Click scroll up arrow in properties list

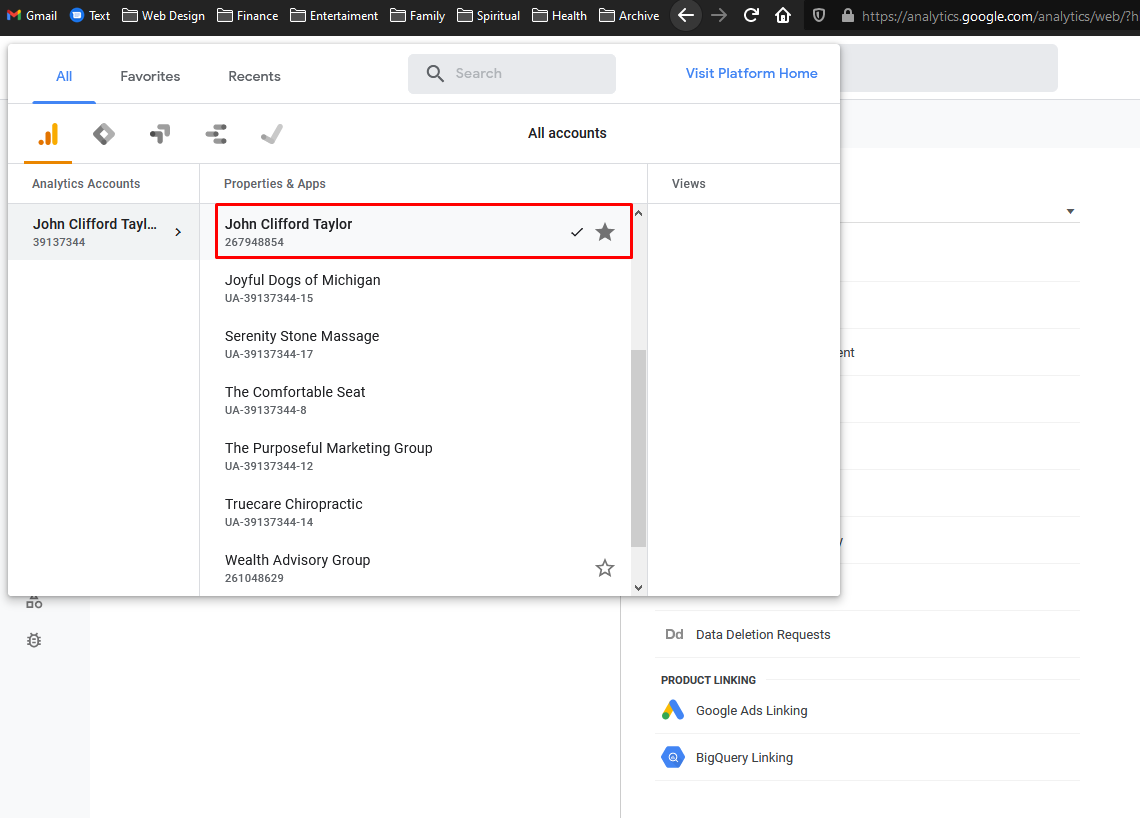coord(638,213)
